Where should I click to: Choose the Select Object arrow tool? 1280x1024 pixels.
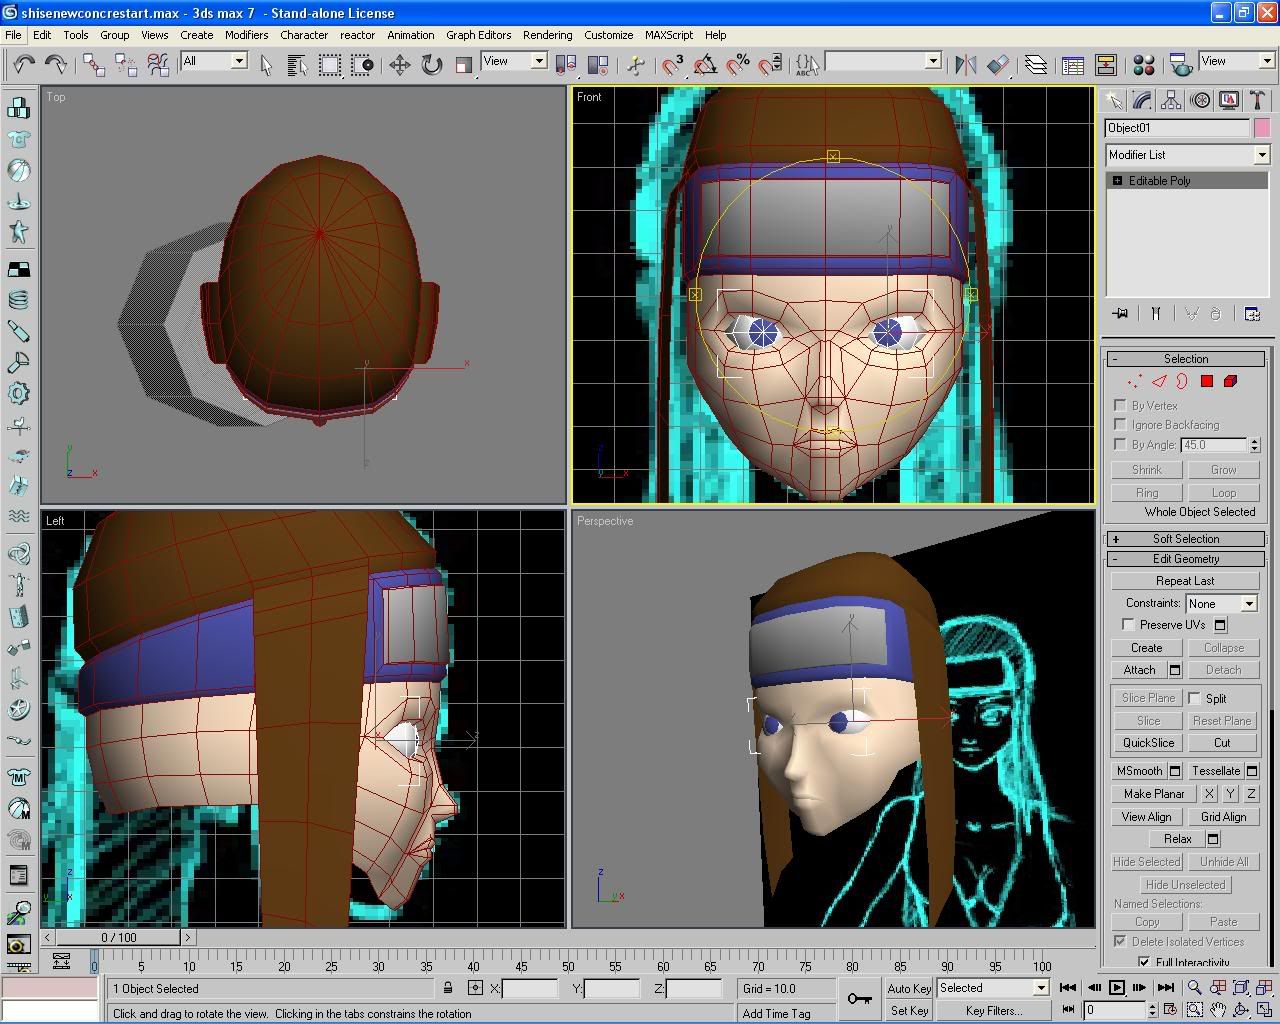click(266, 65)
